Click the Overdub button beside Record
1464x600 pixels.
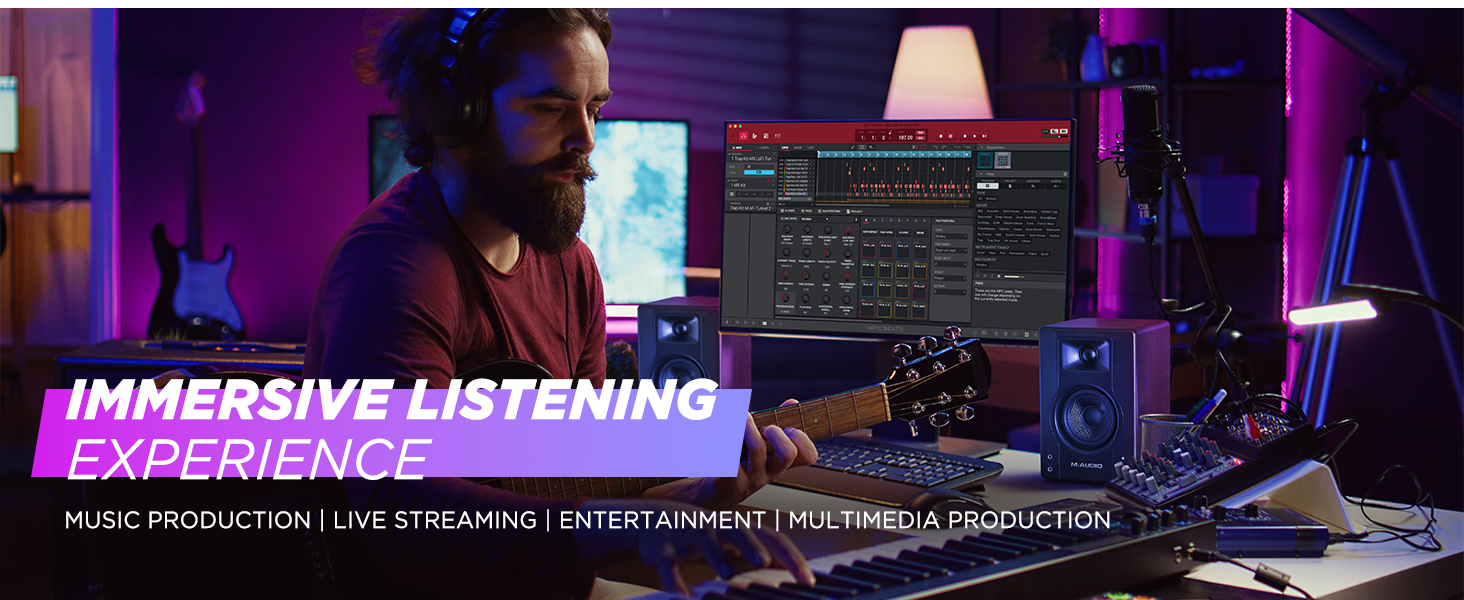(x=951, y=135)
